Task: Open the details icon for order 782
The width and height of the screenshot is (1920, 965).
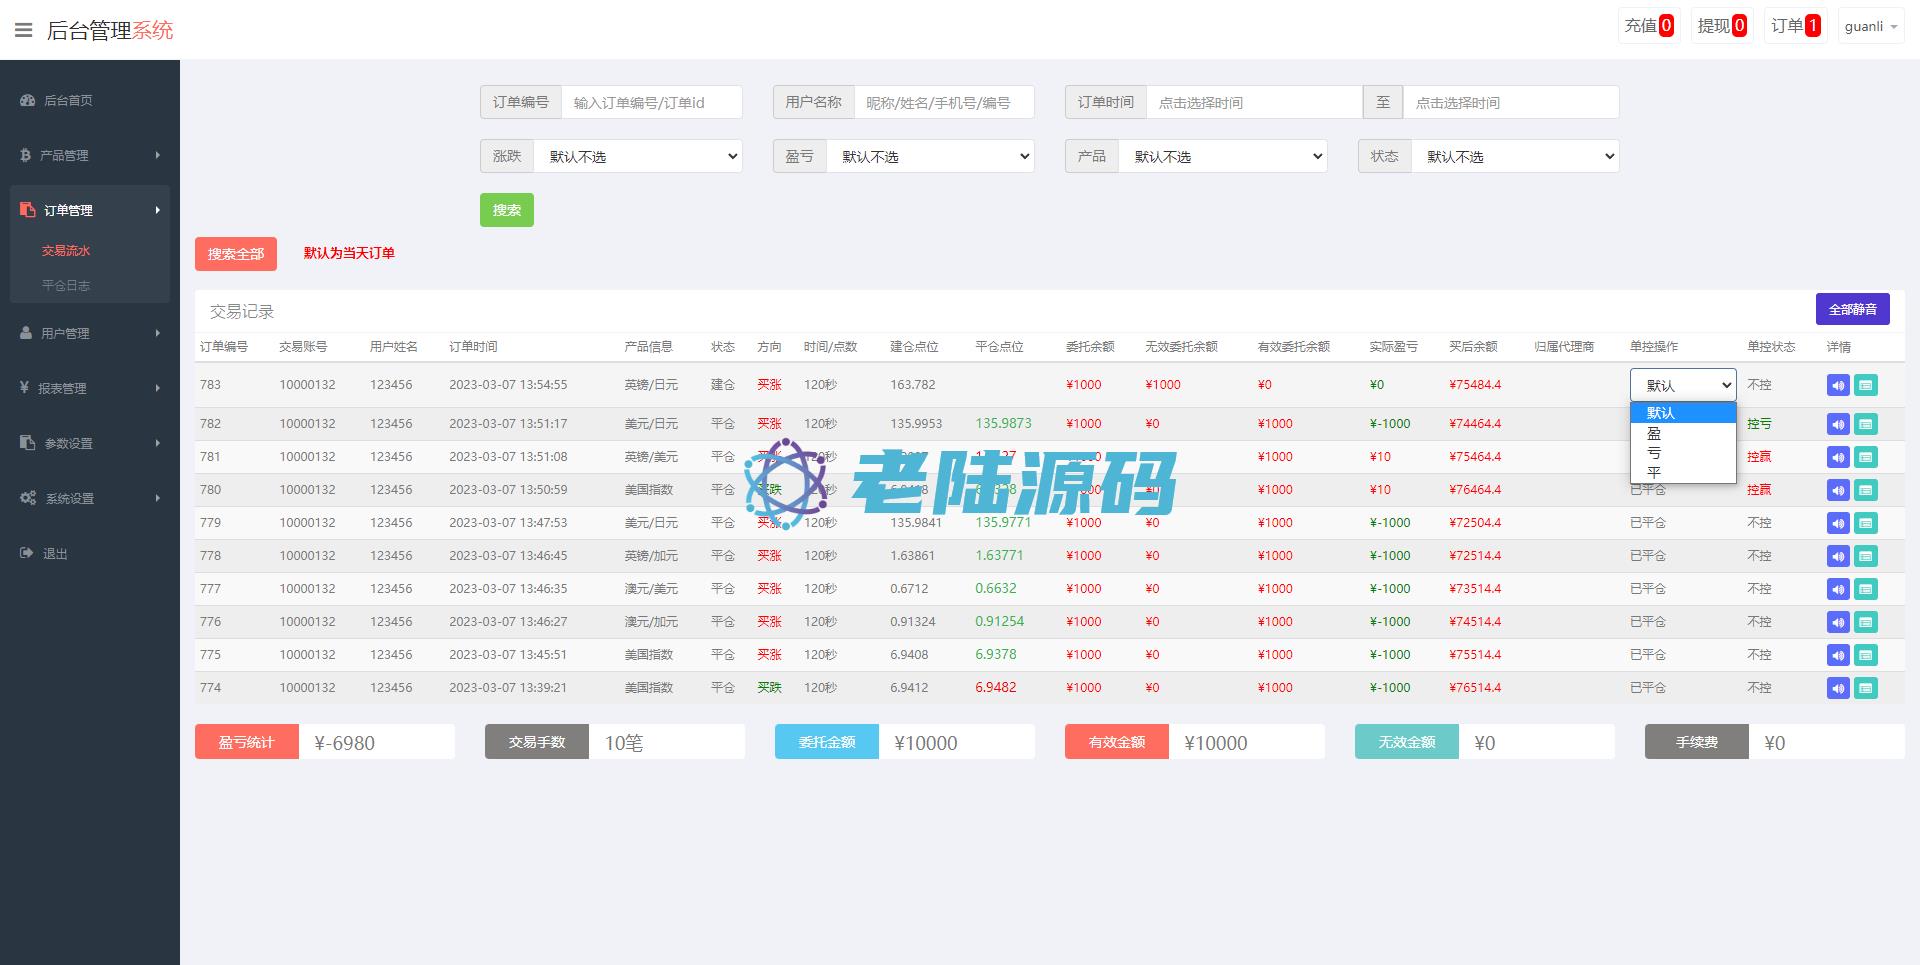Action: coord(1865,424)
